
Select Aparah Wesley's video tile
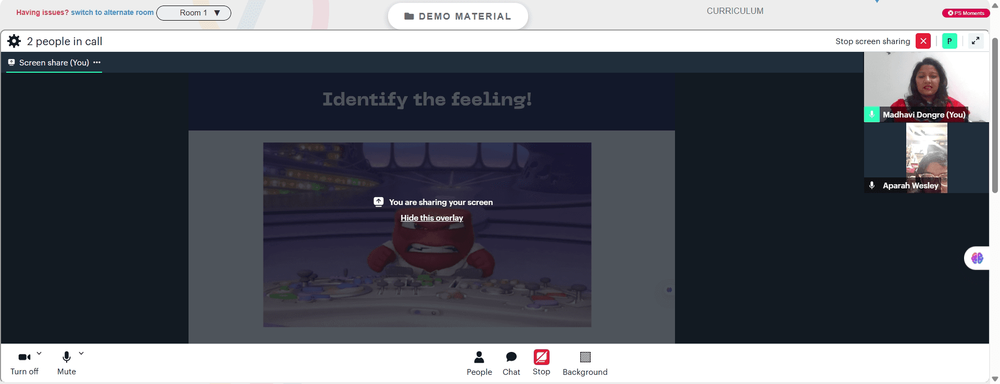(926, 158)
